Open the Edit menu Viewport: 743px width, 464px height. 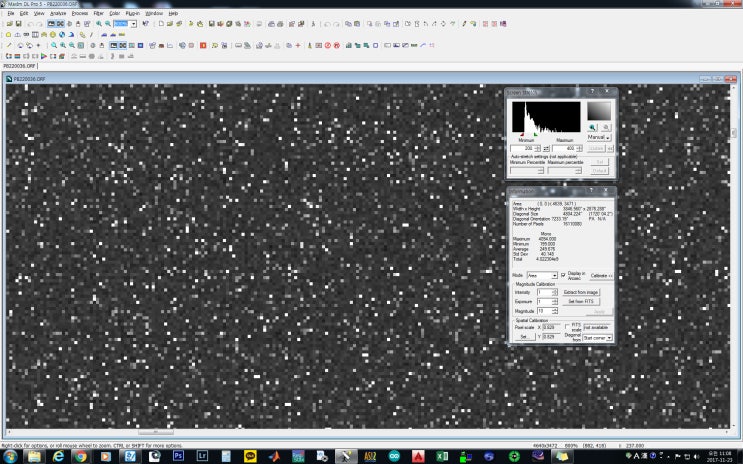[x=24, y=13]
